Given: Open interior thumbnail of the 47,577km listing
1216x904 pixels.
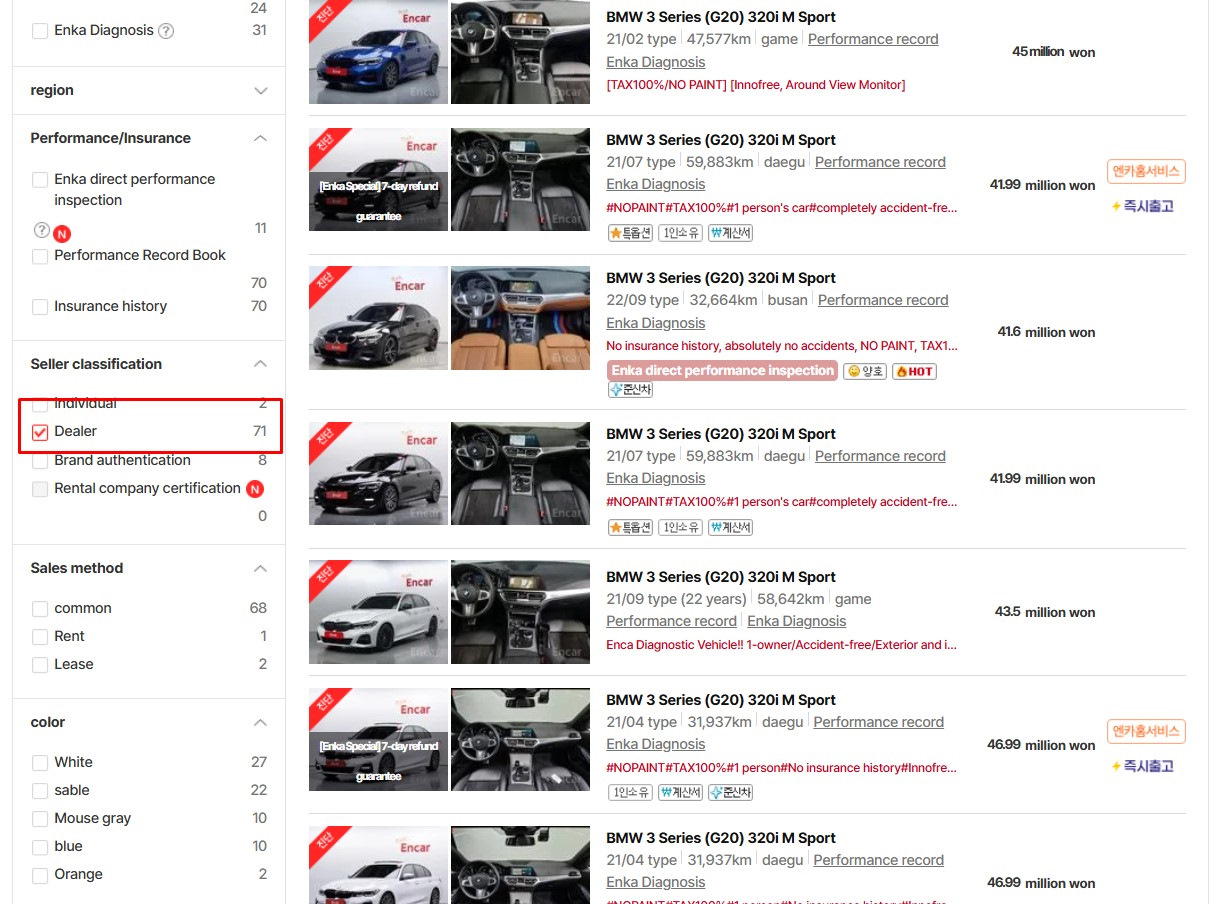Looking at the screenshot, I should (x=520, y=52).
